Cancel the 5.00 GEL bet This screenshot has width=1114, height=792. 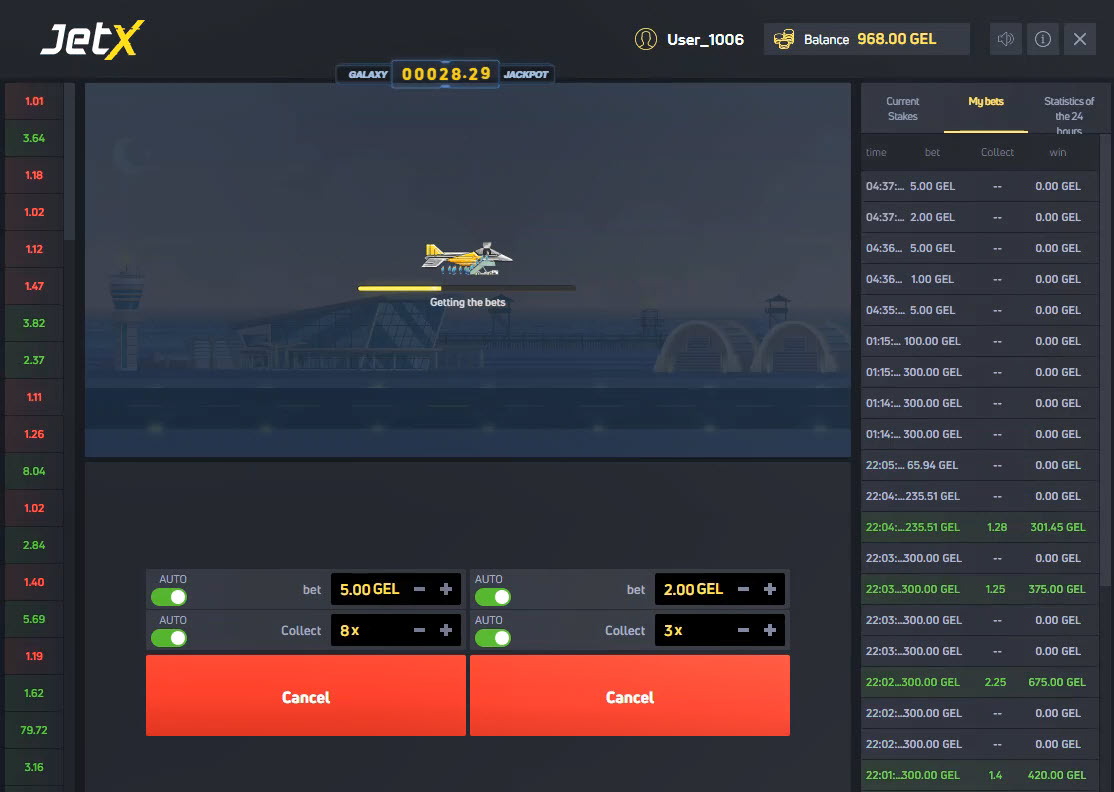pos(306,696)
